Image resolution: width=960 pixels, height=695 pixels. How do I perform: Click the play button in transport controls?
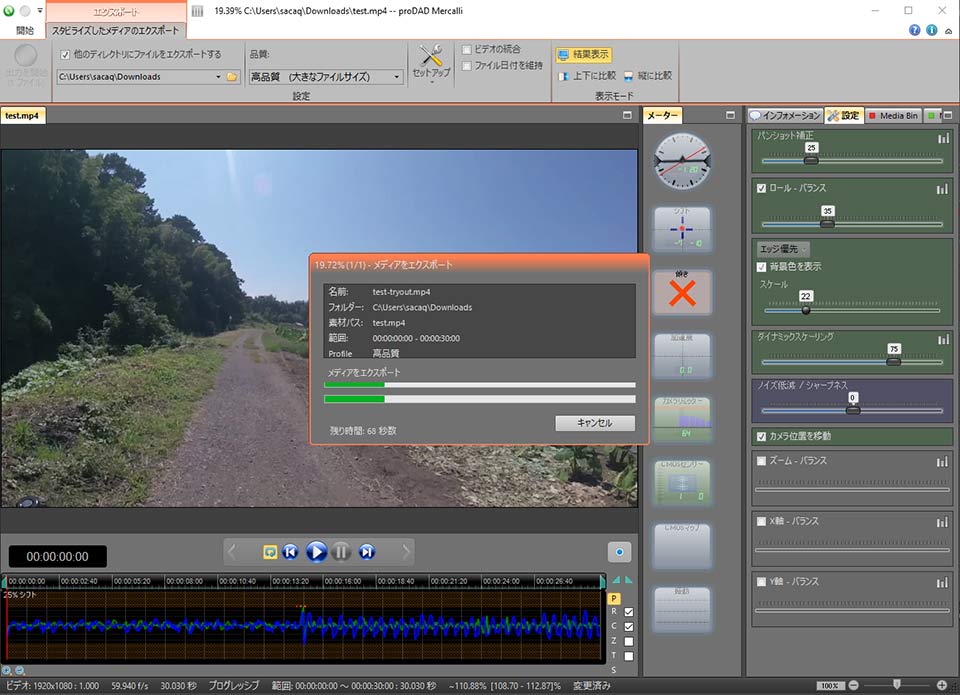click(x=316, y=552)
